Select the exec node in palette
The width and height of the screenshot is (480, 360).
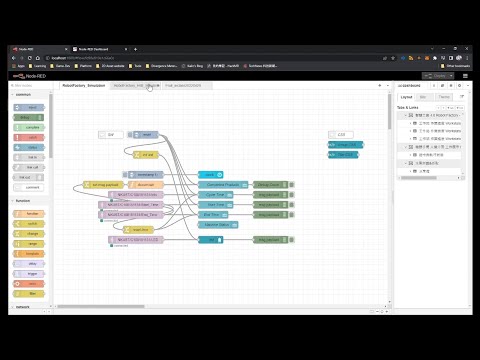(x=29, y=284)
